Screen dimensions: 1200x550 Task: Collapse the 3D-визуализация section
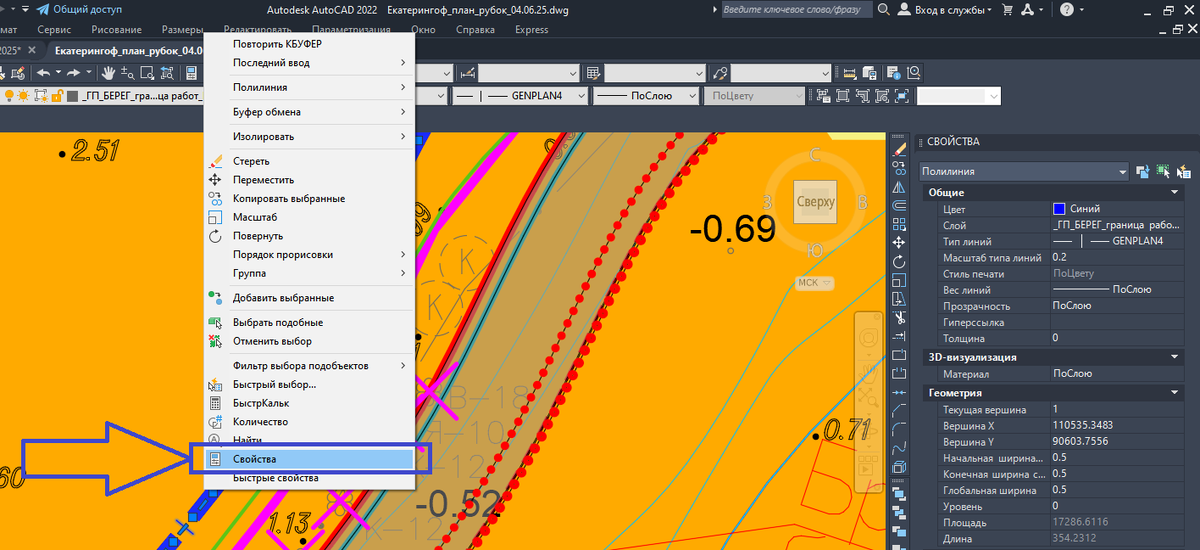[1174, 357]
